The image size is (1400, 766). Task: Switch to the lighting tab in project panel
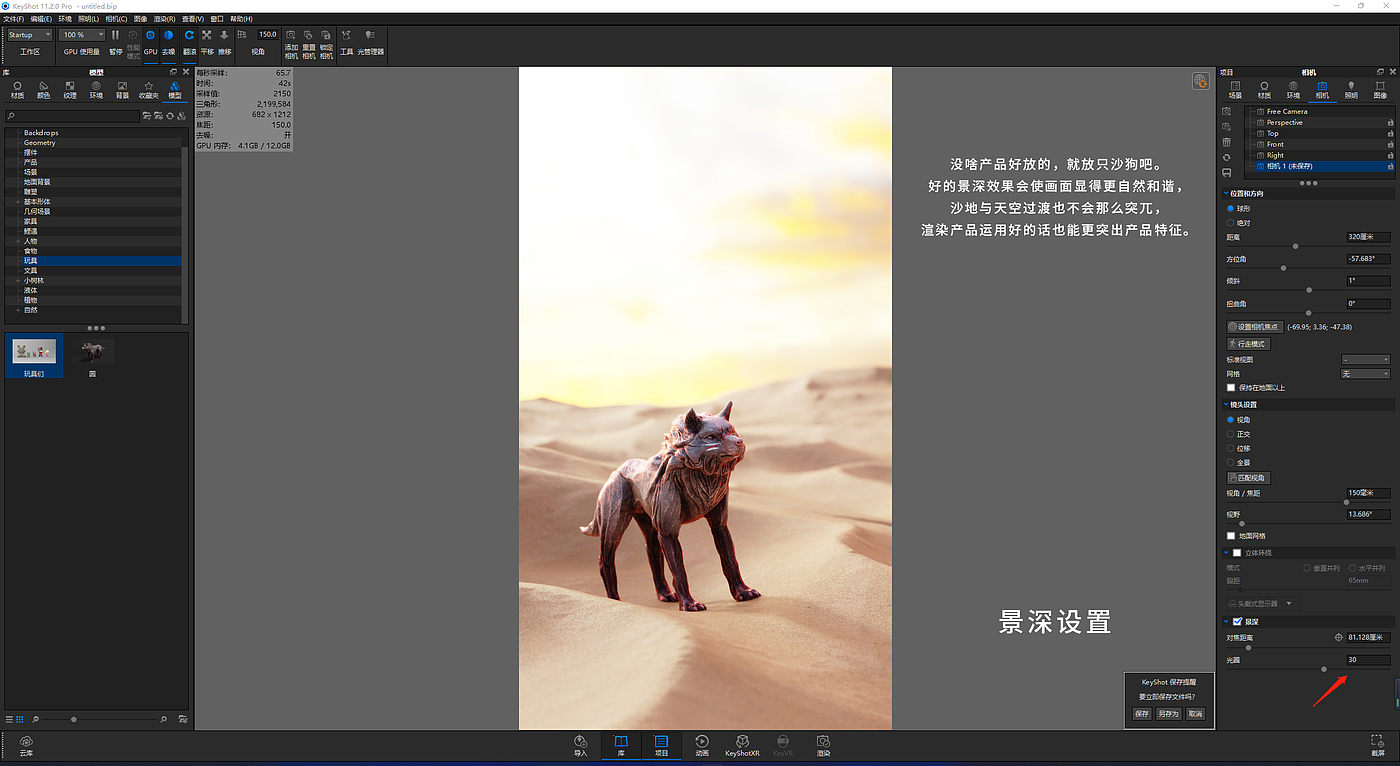pos(1351,90)
